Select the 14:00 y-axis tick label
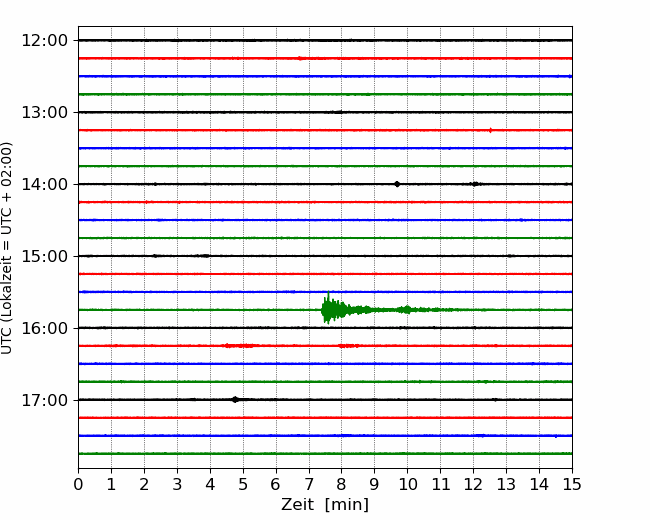The height and width of the screenshot is (520, 650). coord(44,185)
